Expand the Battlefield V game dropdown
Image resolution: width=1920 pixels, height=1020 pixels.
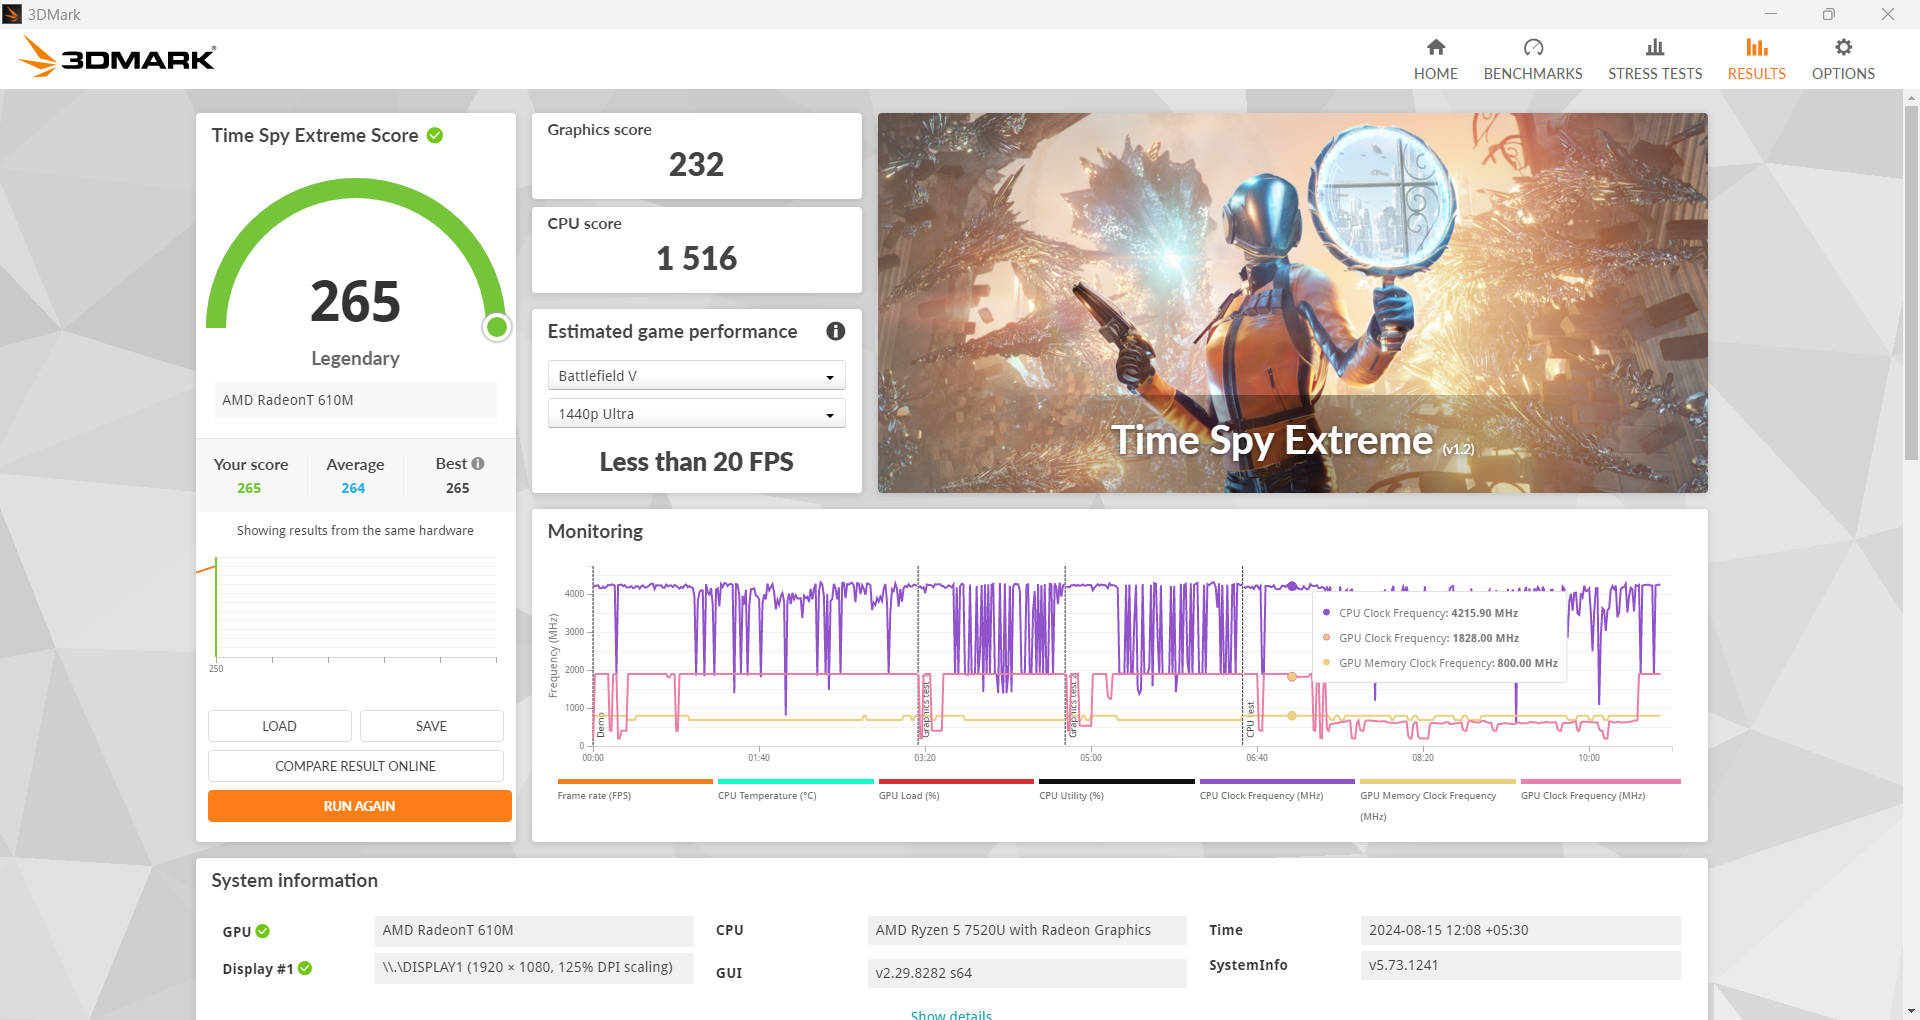pyautogui.click(x=696, y=375)
